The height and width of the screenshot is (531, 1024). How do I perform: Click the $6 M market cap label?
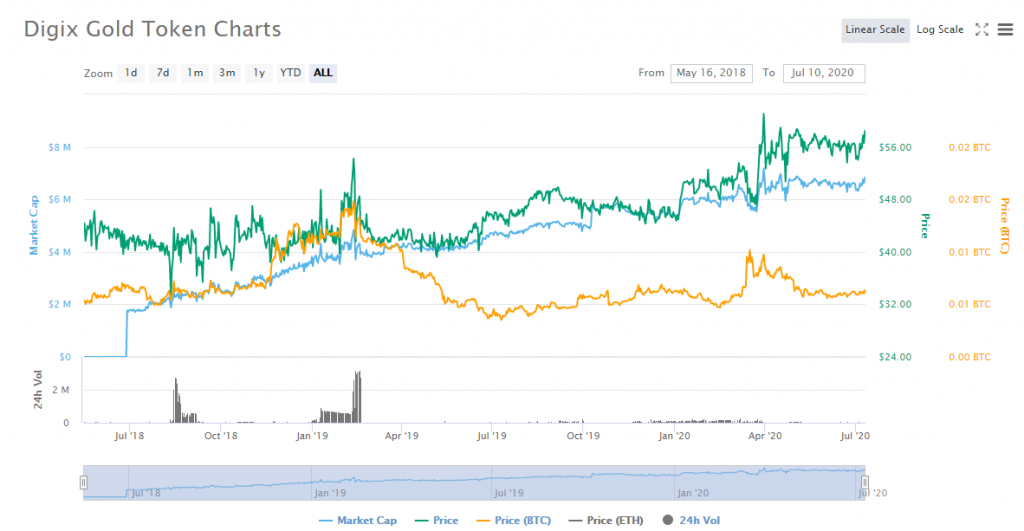click(x=59, y=200)
